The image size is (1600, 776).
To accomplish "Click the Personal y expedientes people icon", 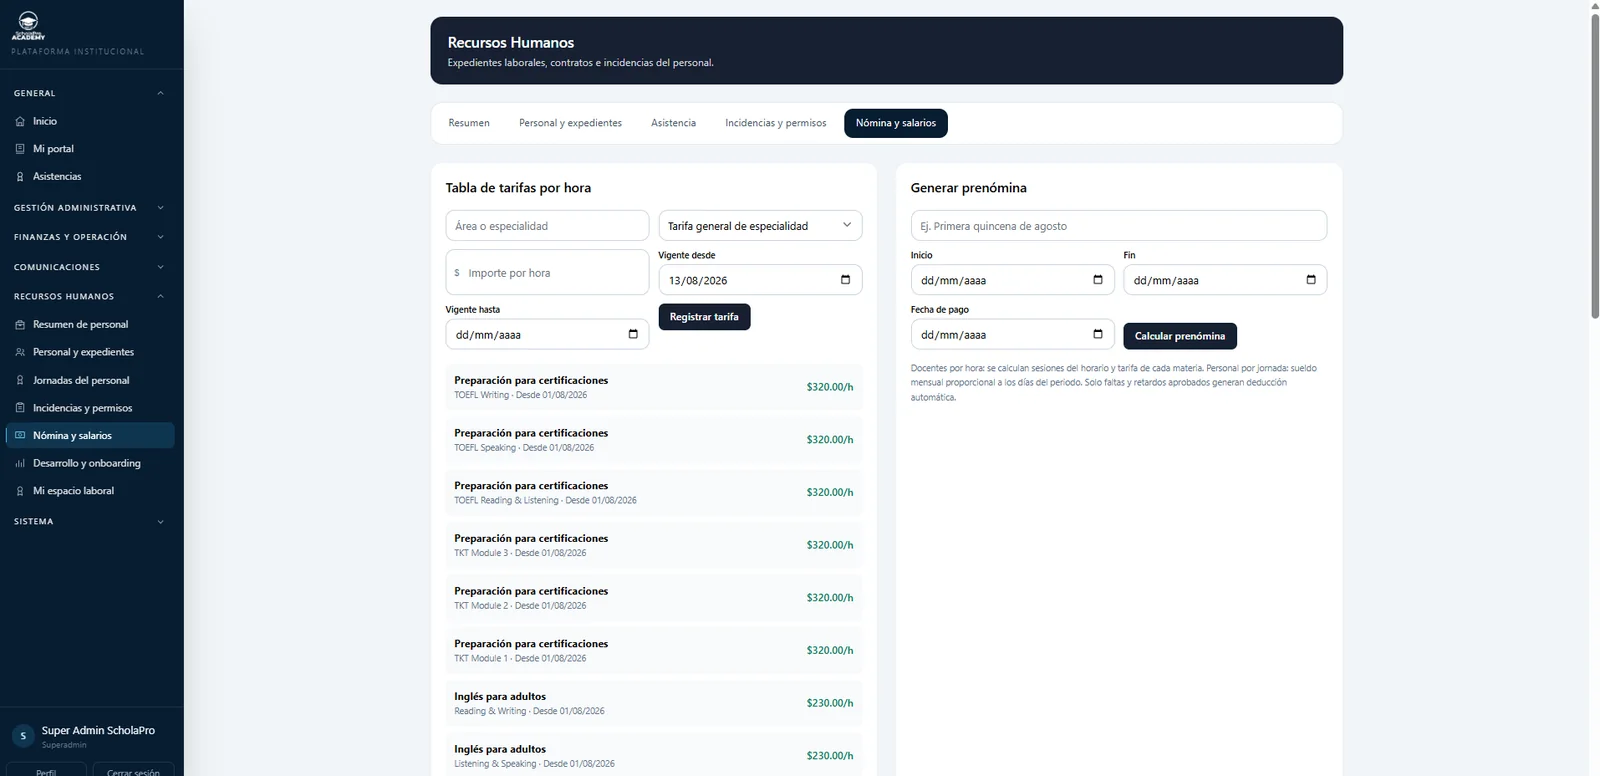I will tap(20, 352).
